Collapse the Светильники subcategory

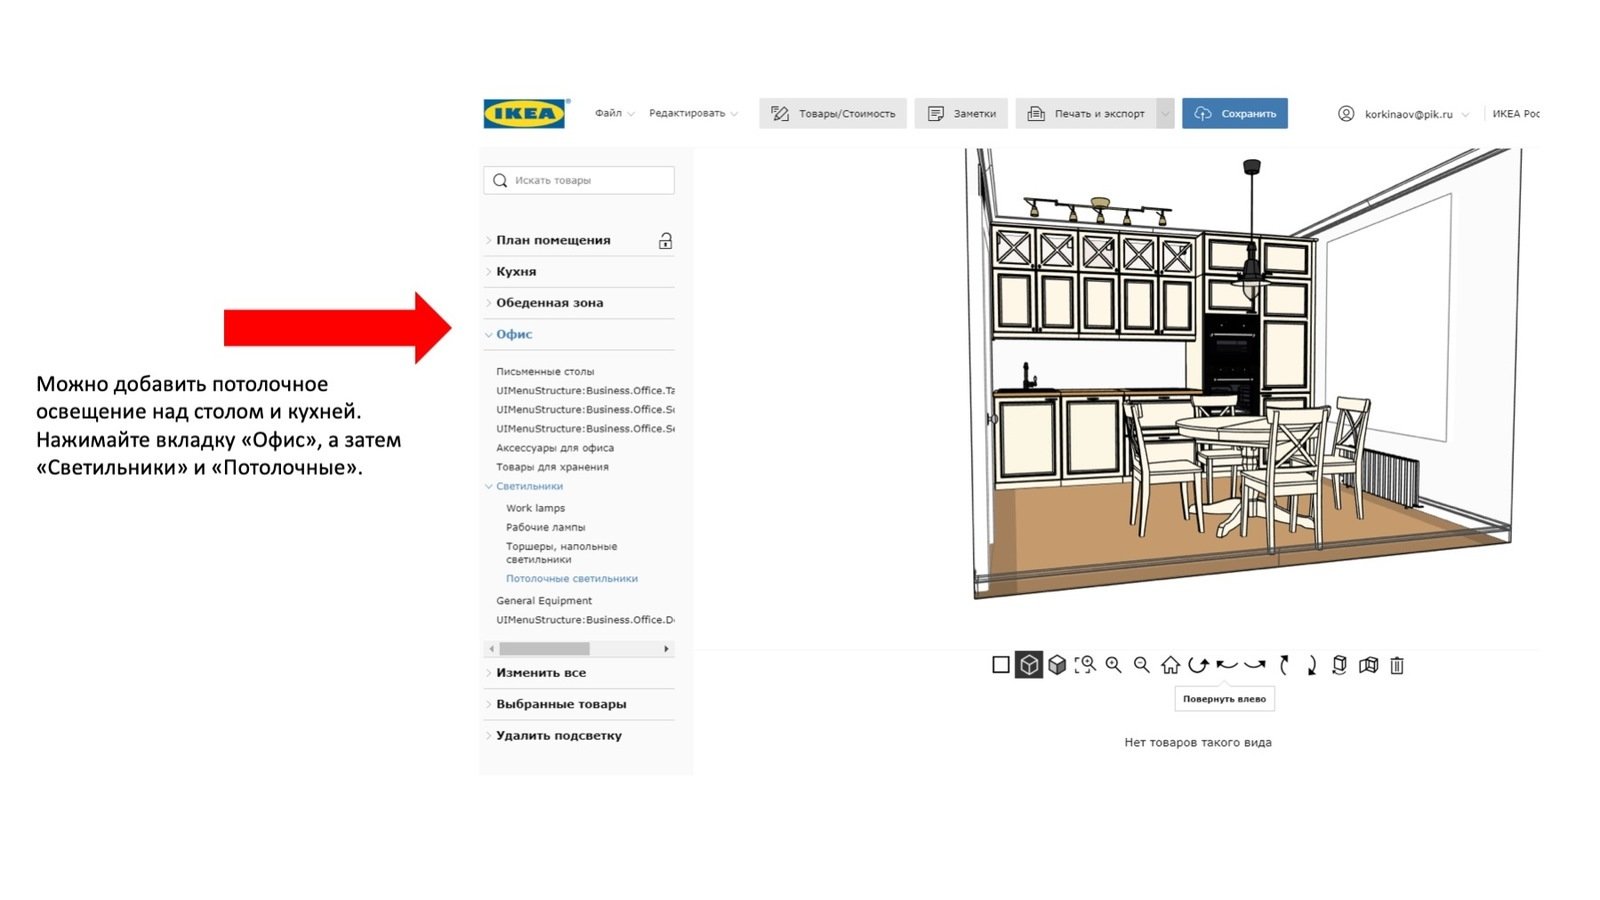pyautogui.click(x=529, y=486)
